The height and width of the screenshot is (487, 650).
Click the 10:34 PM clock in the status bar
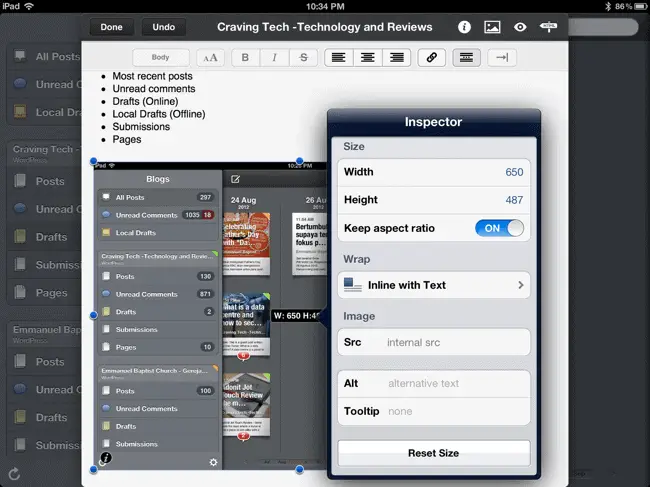click(325, 6)
